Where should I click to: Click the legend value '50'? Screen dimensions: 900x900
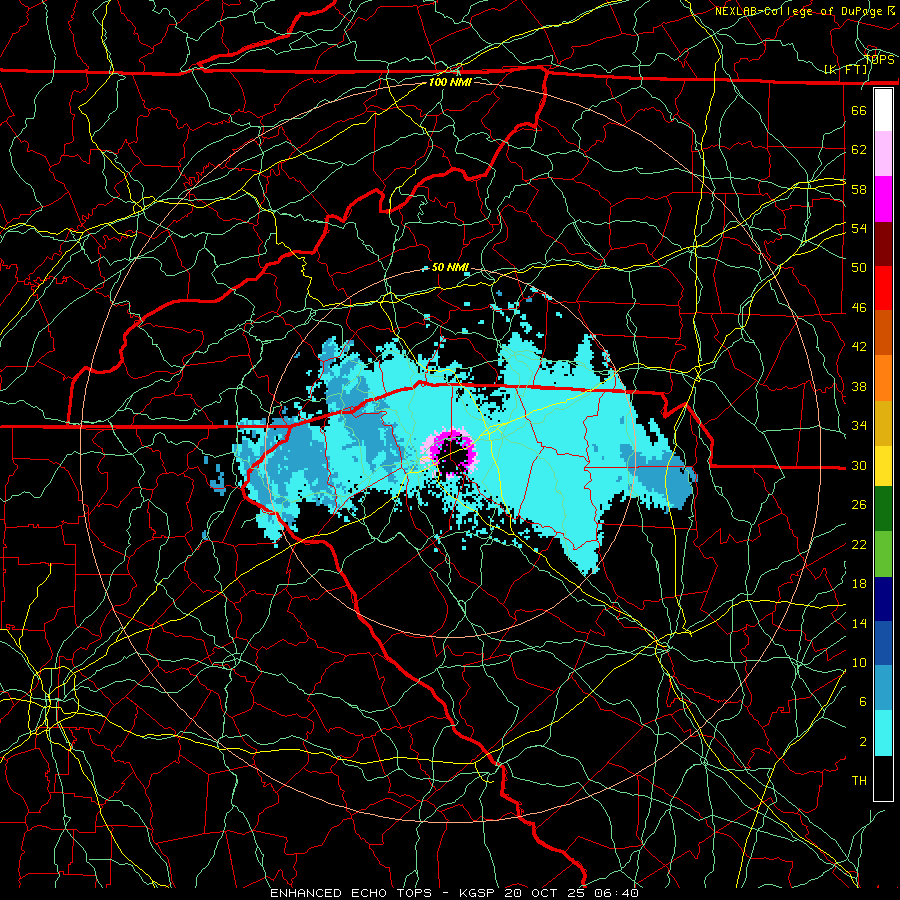pos(859,268)
